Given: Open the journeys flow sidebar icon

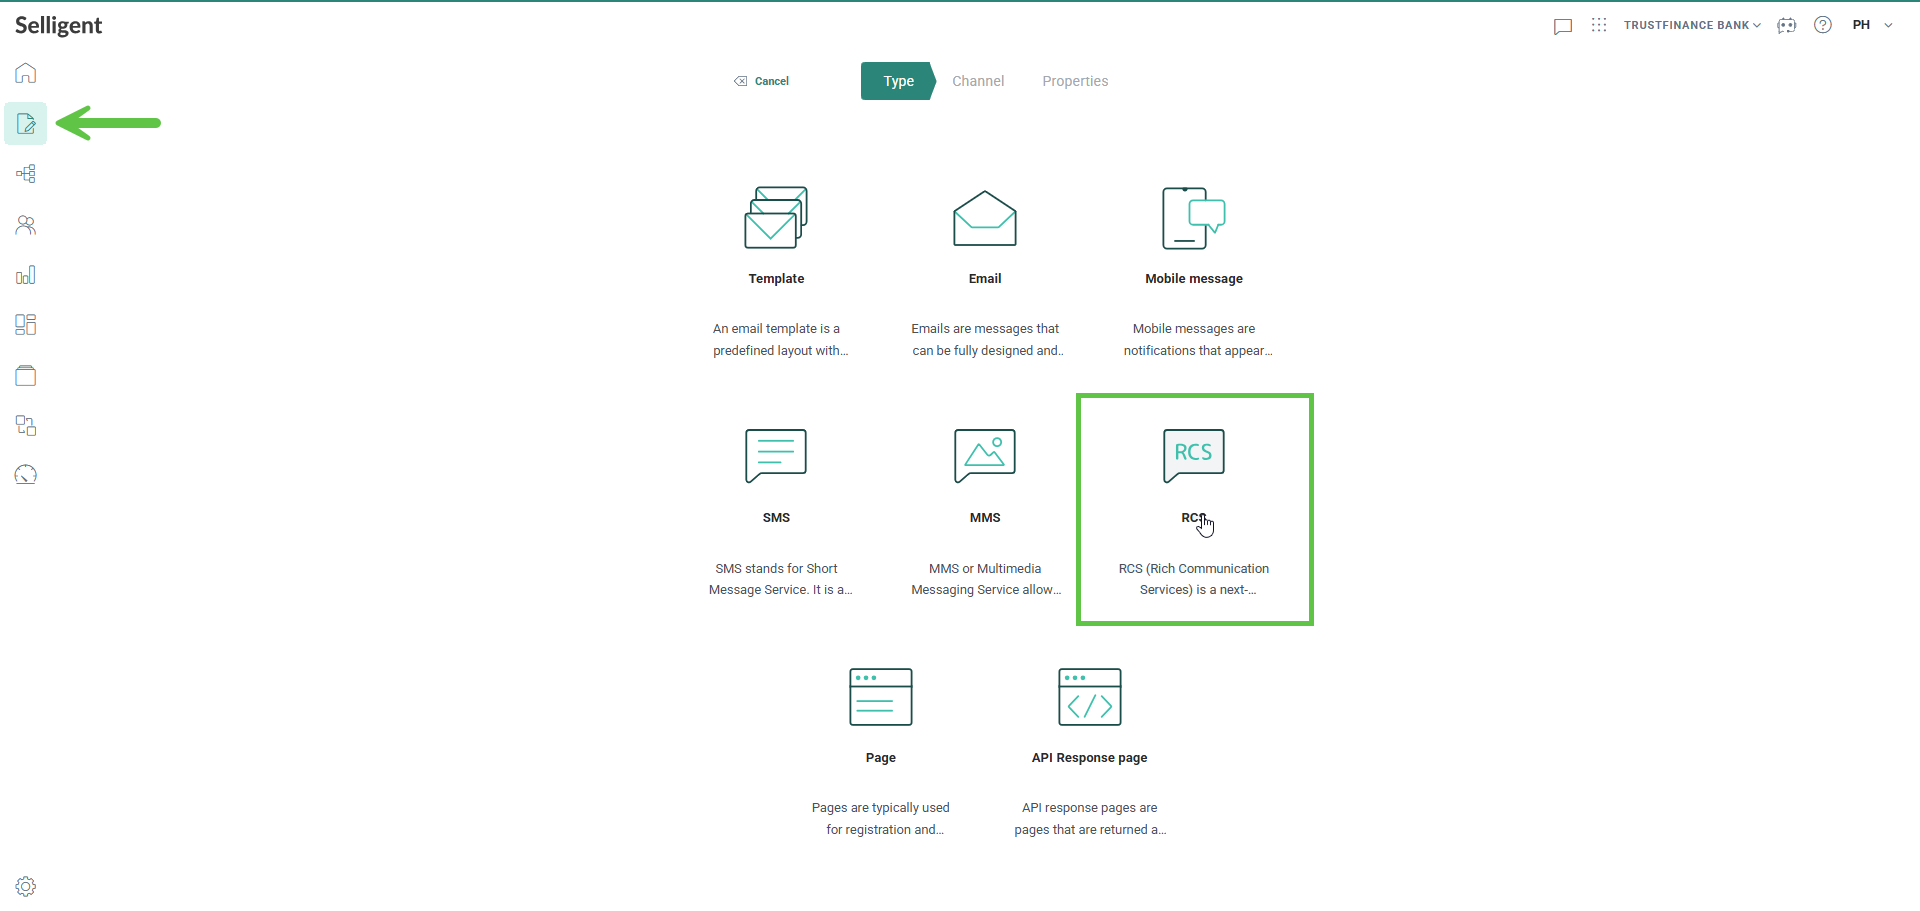Looking at the screenshot, I should coord(26,174).
